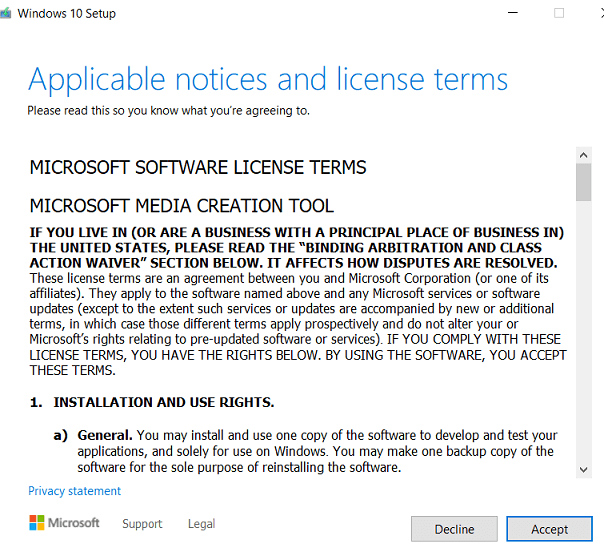The width and height of the screenshot is (604, 552).
Task: Click the Decline button
Action: pyautogui.click(x=454, y=529)
